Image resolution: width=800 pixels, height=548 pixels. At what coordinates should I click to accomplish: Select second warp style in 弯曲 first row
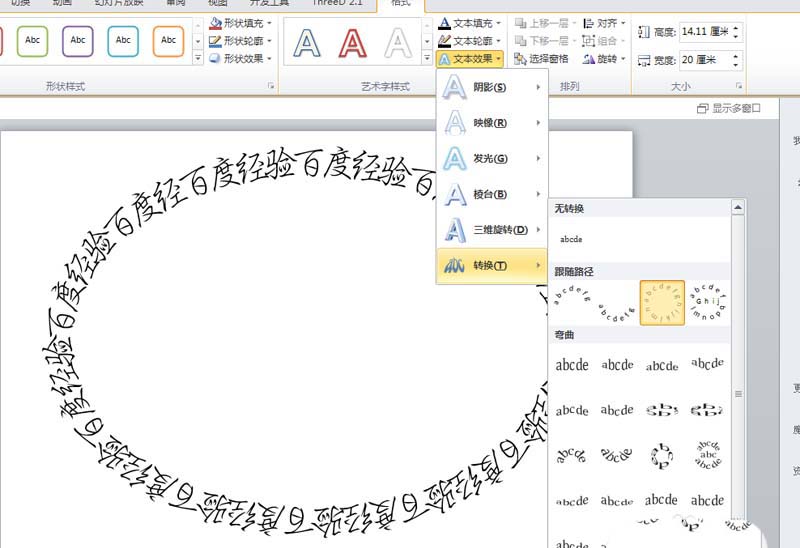[x=617, y=365]
